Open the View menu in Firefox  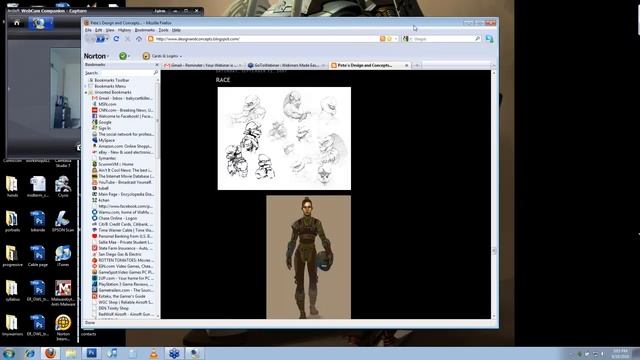[x=110, y=30]
